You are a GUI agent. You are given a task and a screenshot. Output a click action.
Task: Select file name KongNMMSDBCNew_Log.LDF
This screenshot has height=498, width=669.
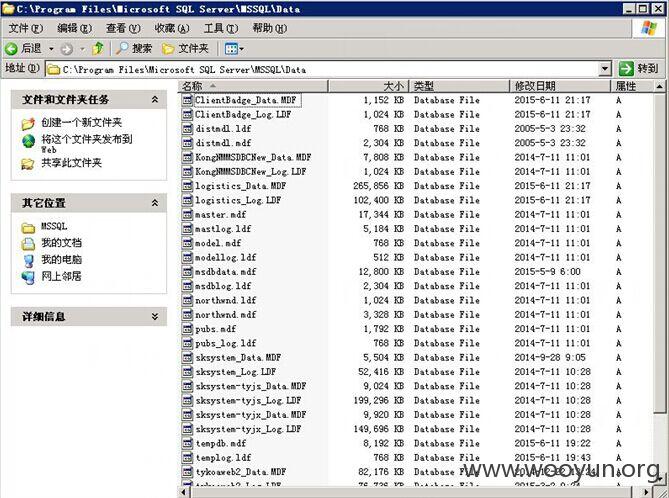pyautogui.click(x=251, y=172)
